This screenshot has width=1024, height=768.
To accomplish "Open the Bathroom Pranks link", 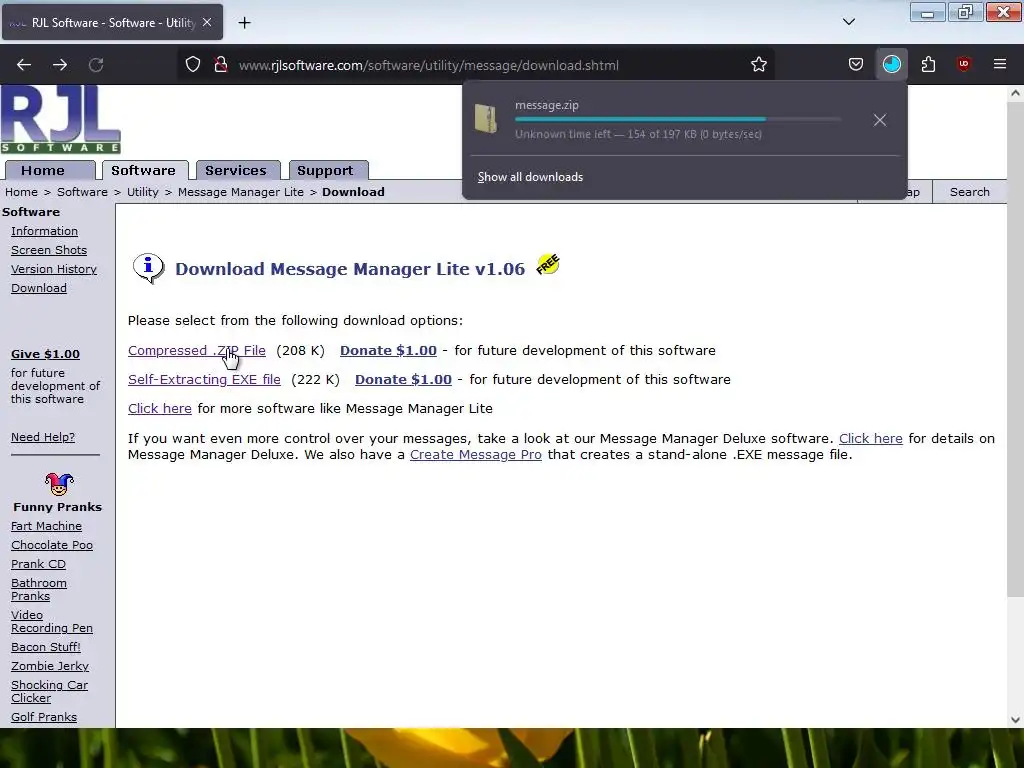I will pyautogui.click(x=39, y=589).
